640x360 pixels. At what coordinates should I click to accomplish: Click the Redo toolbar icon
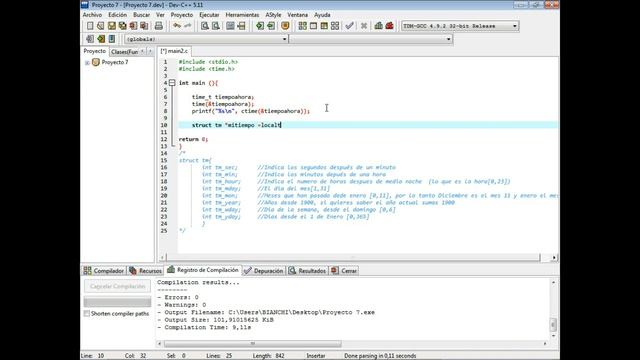click(187, 26)
